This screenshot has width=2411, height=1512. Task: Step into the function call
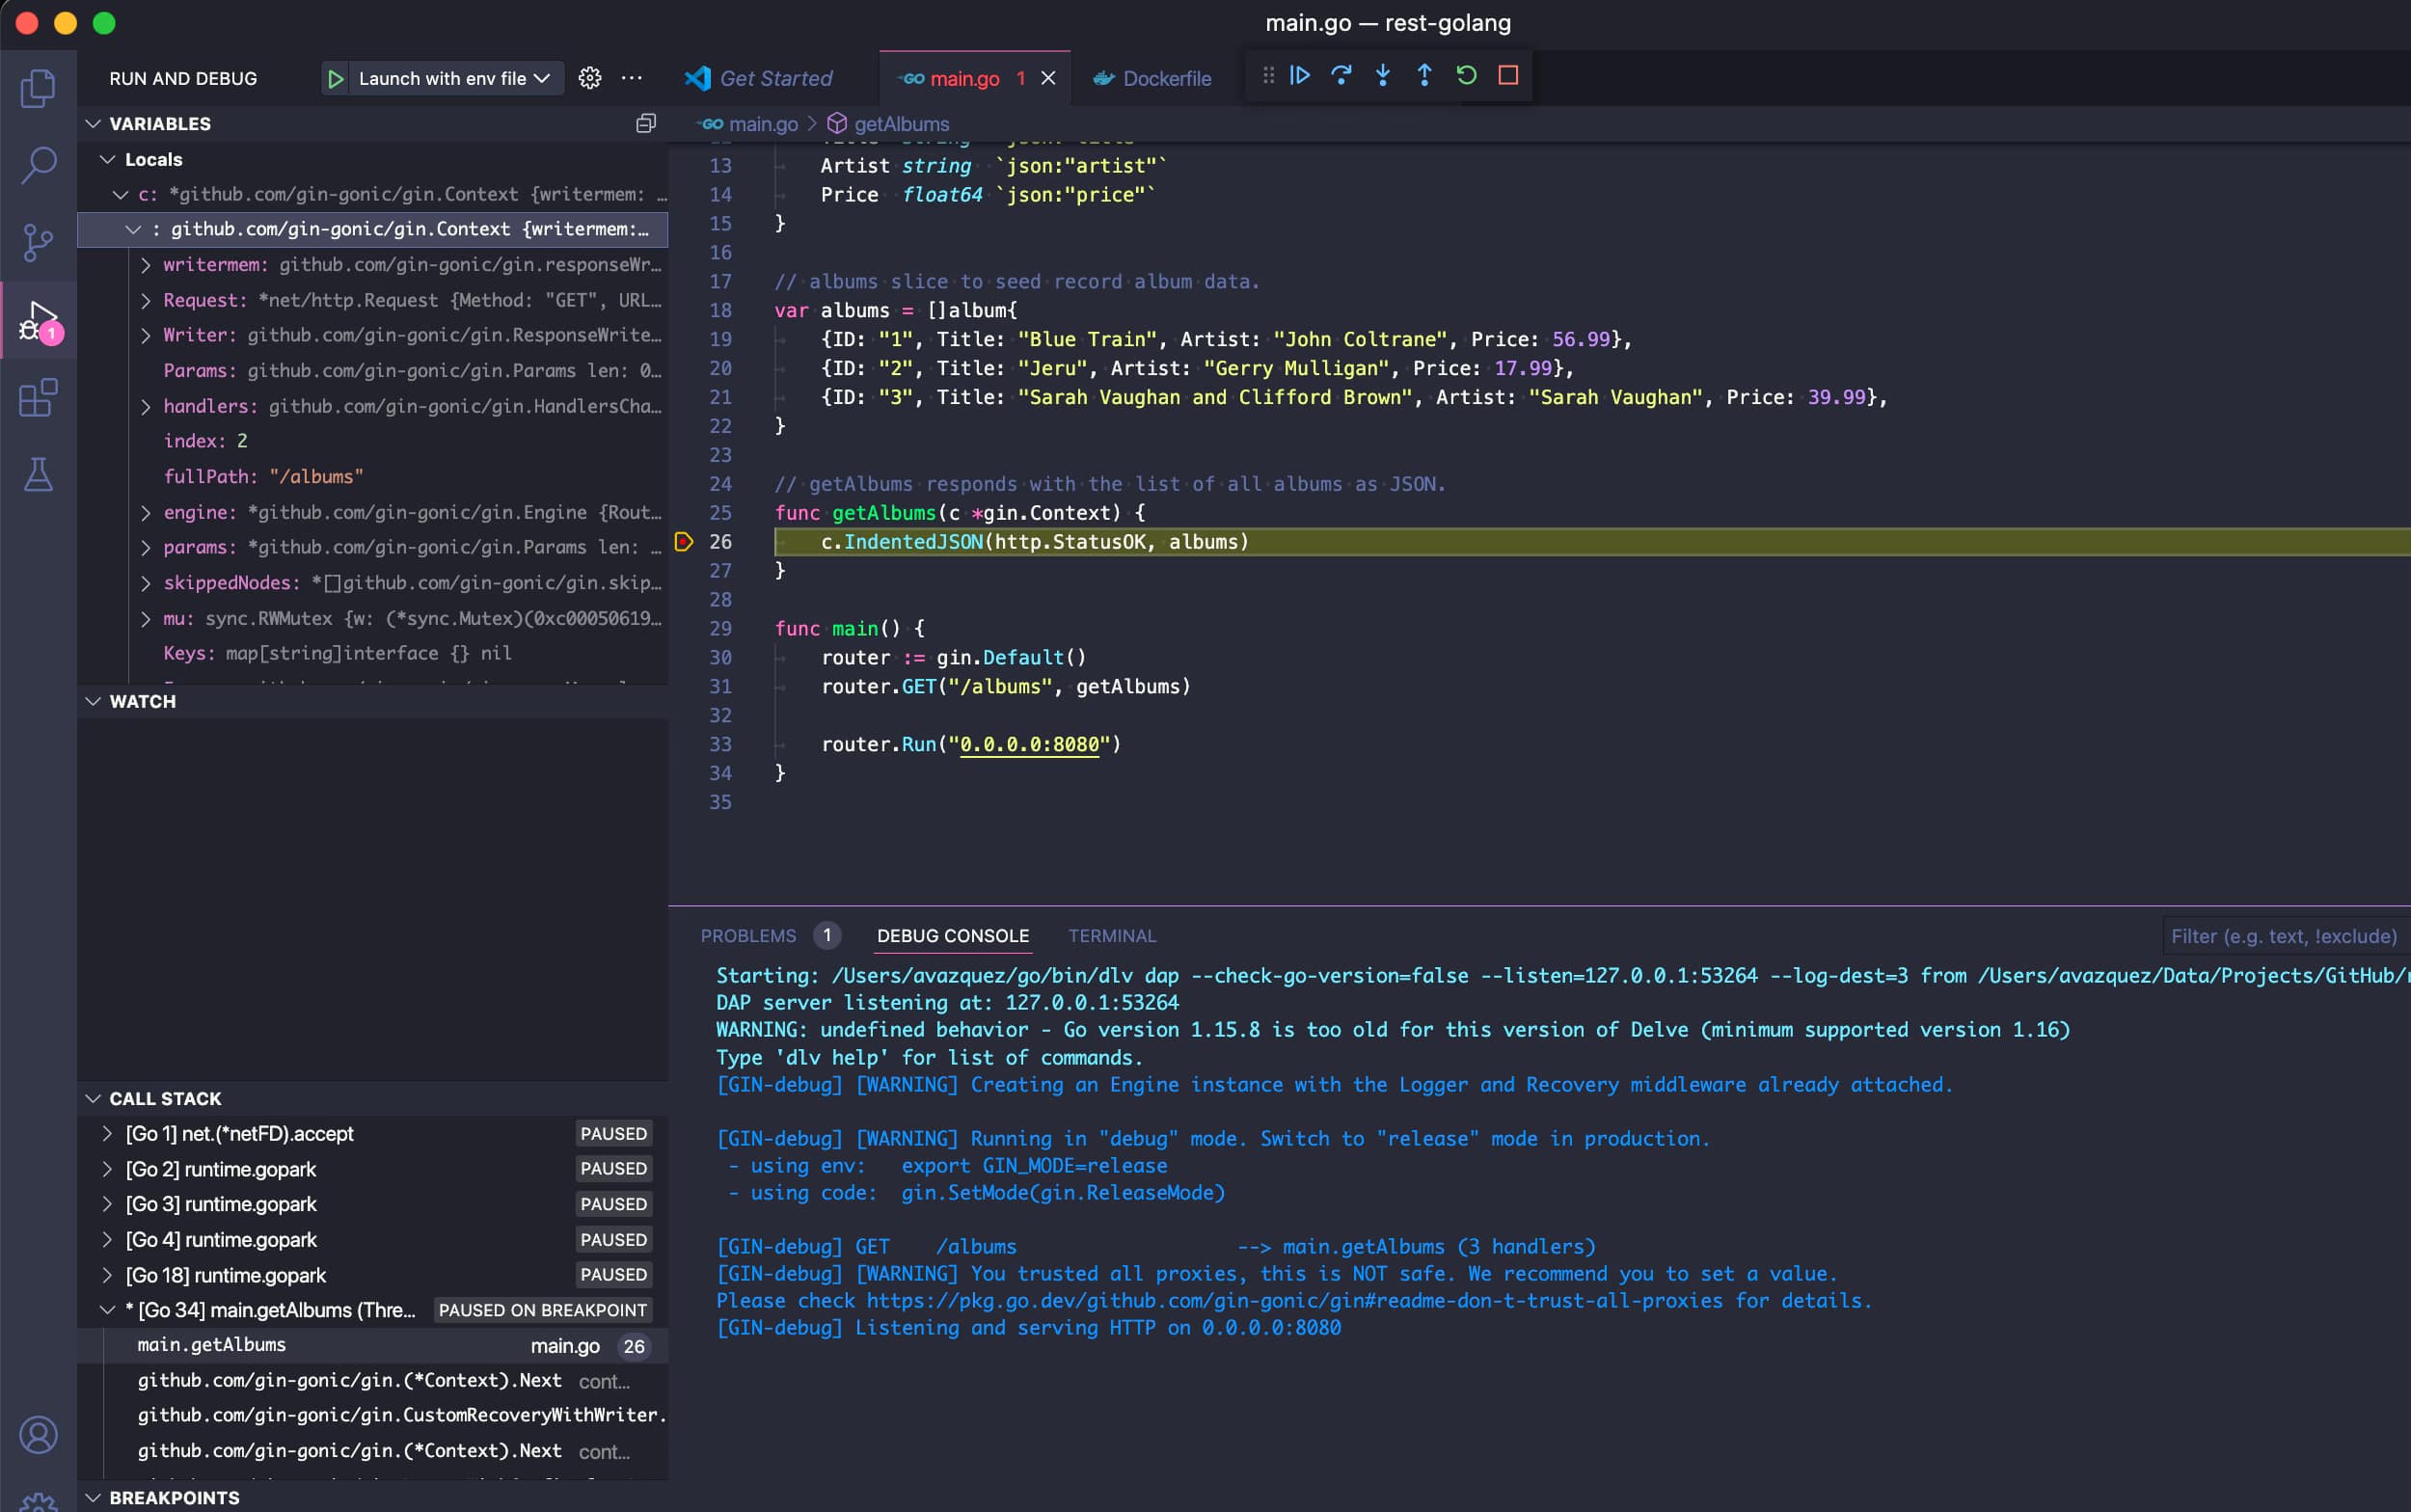click(1382, 75)
